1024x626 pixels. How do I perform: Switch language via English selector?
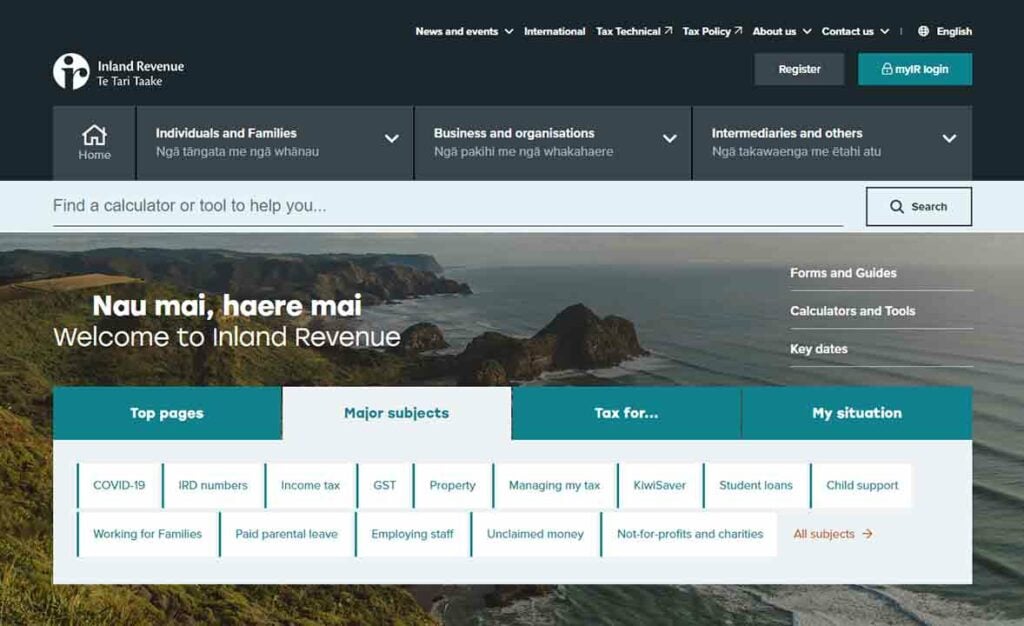(945, 31)
